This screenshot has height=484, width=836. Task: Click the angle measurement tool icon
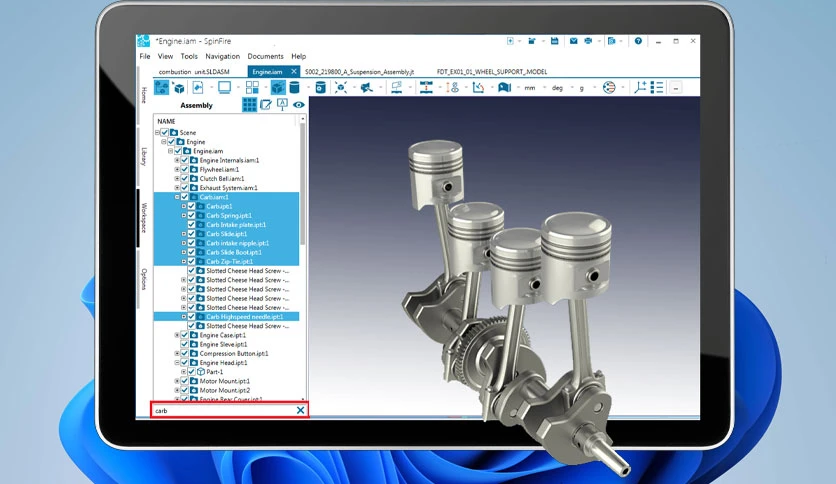click(478, 87)
